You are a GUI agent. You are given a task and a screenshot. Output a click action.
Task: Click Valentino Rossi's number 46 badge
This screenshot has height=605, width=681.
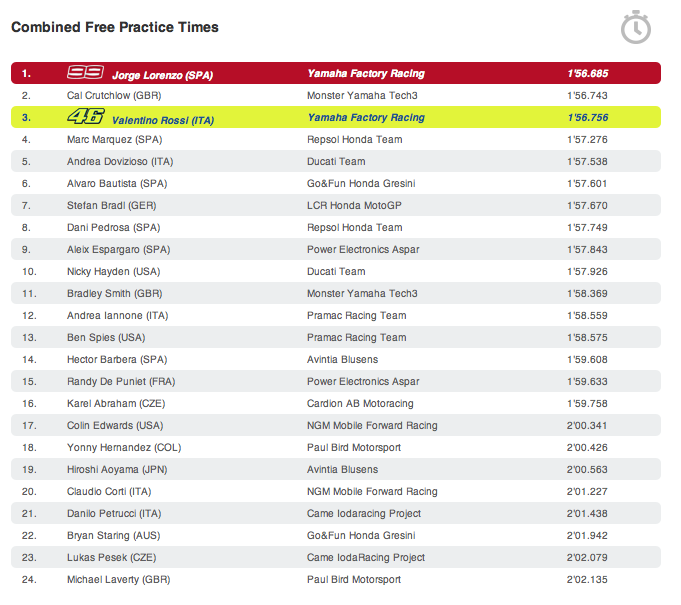[x=86, y=117]
